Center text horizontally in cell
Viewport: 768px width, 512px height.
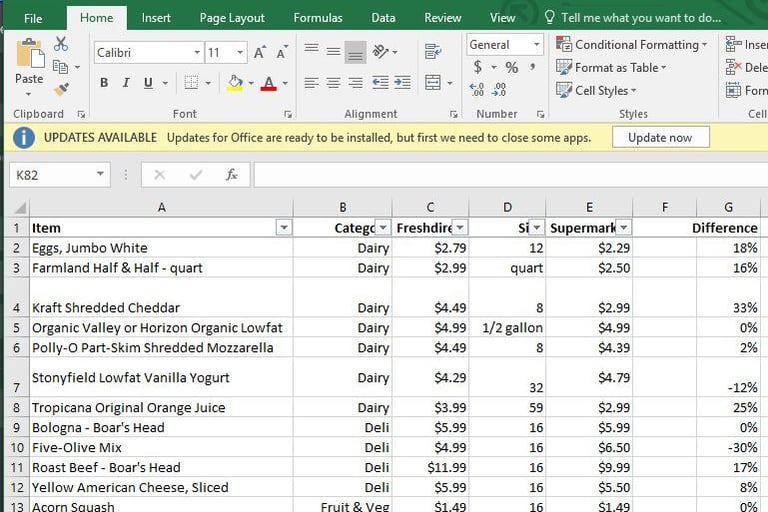(334, 83)
